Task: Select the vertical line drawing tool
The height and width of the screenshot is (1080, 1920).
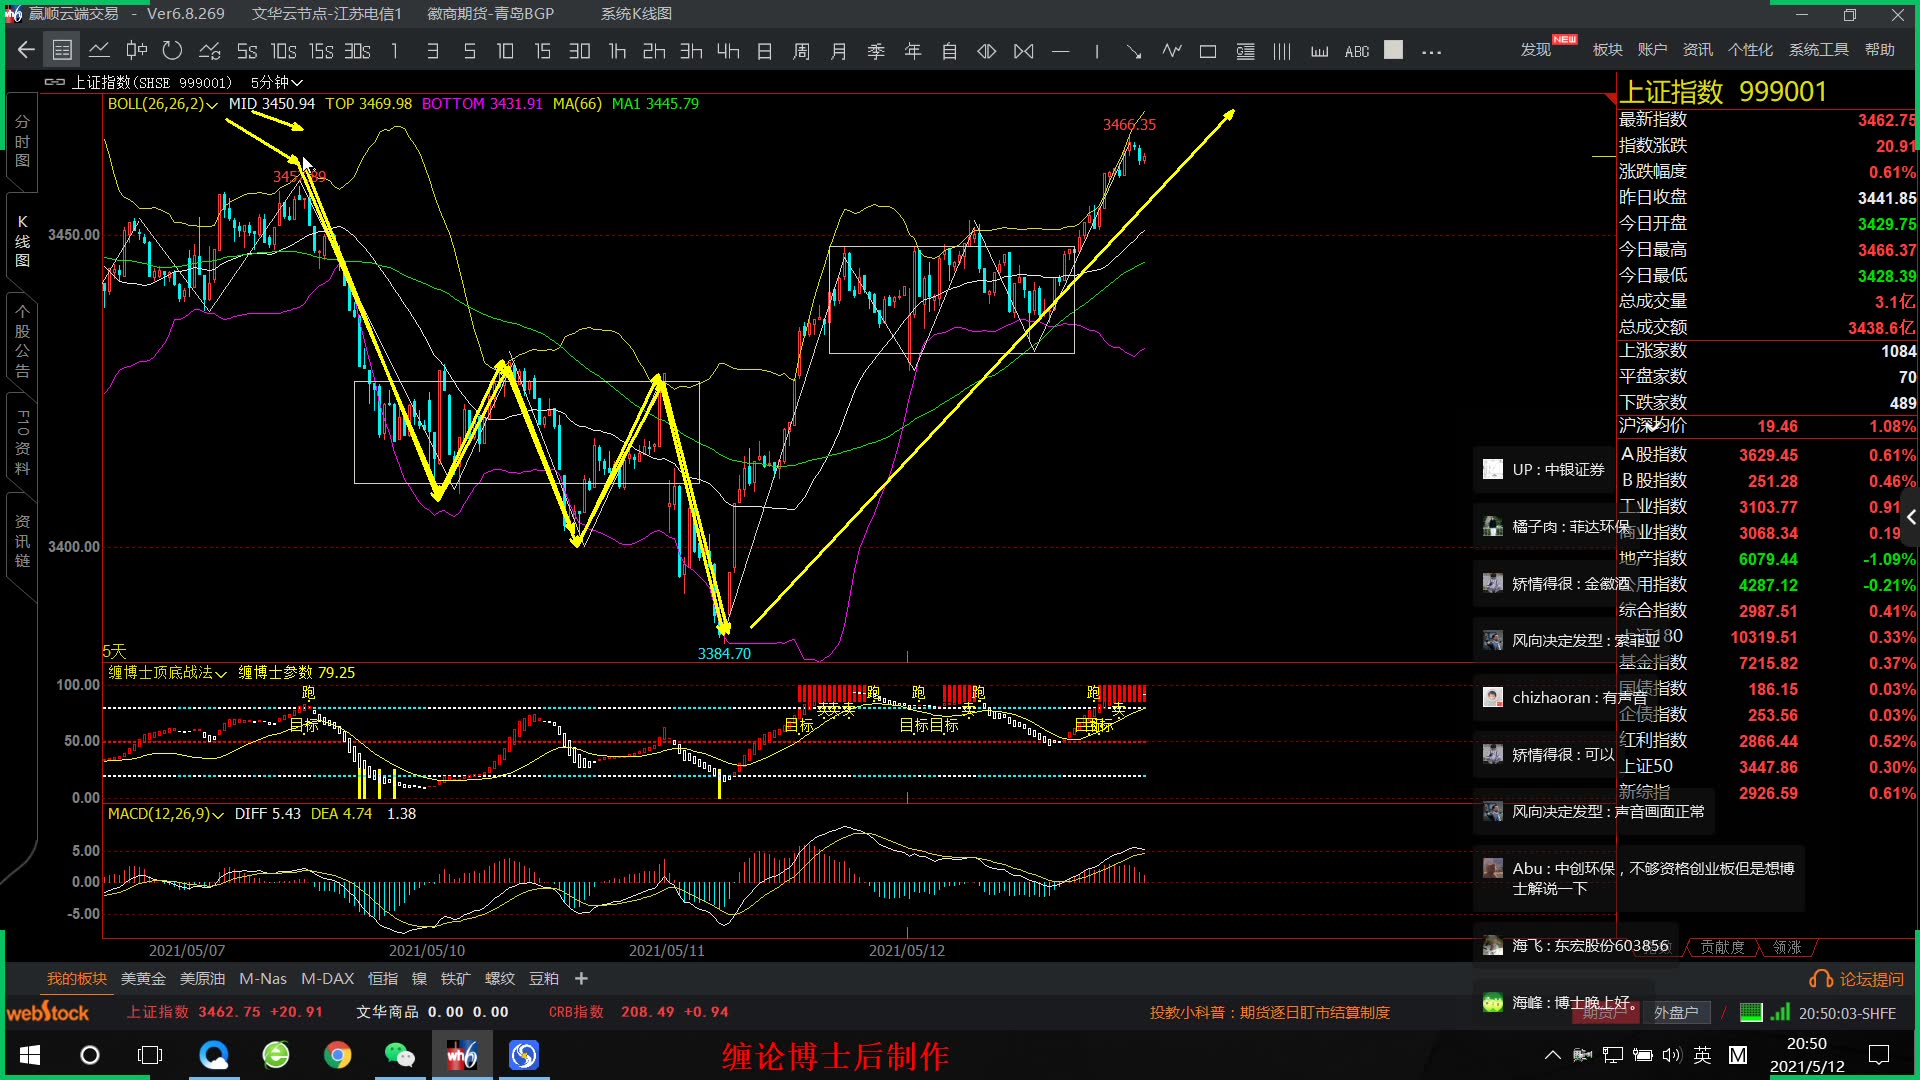Action: coord(1097,50)
